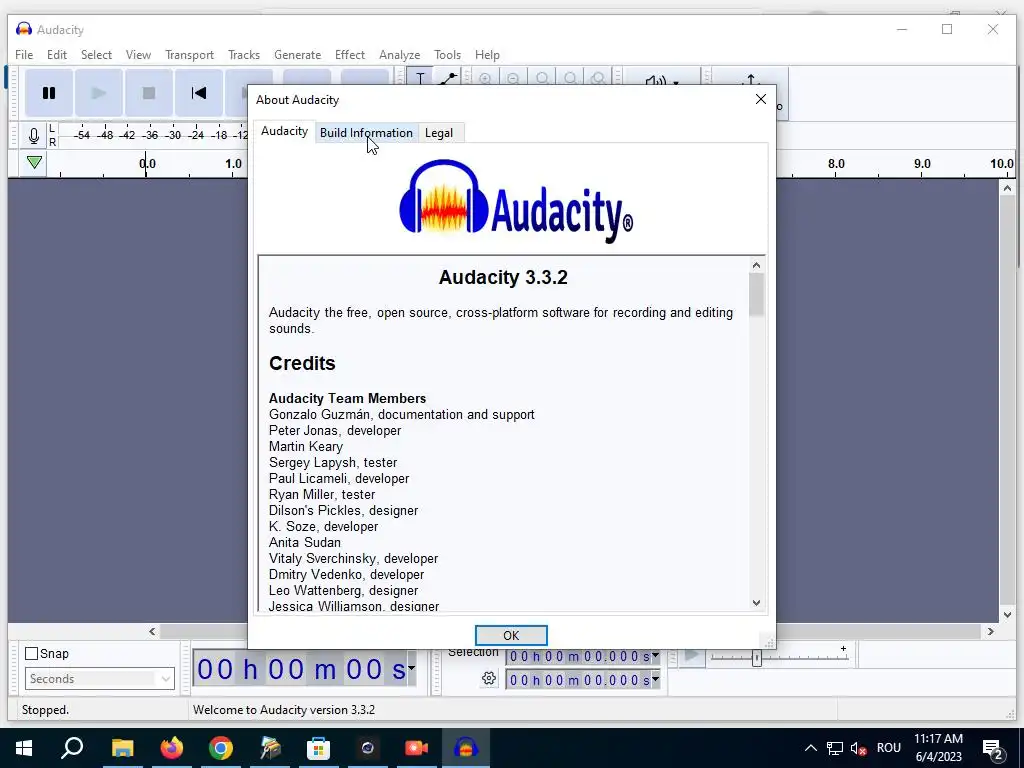Open taskbar Search magnifier
Viewport: 1024px width, 768px height.
[72, 748]
